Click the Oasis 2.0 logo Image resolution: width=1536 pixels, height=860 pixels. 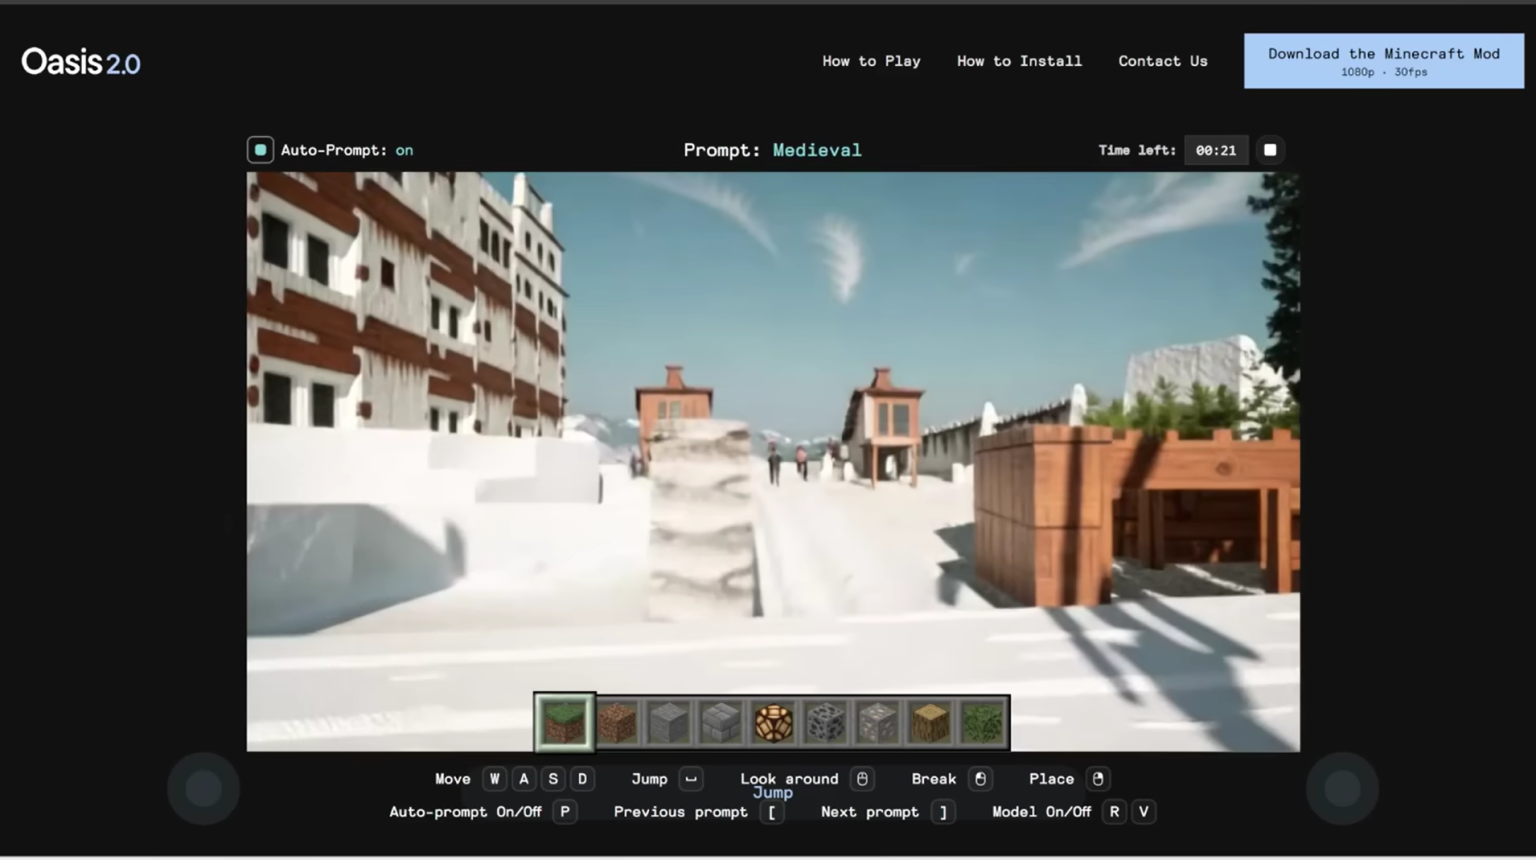pos(80,61)
